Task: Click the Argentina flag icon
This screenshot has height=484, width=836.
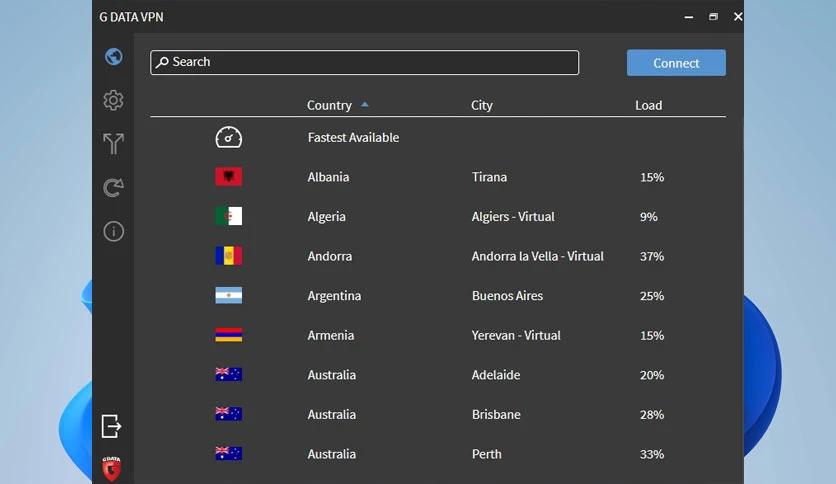Action: tap(229, 295)
